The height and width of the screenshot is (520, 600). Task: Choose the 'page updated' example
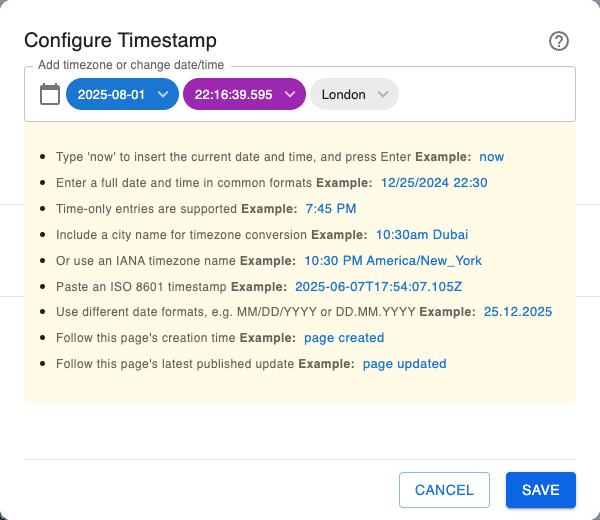pos(404,364)
